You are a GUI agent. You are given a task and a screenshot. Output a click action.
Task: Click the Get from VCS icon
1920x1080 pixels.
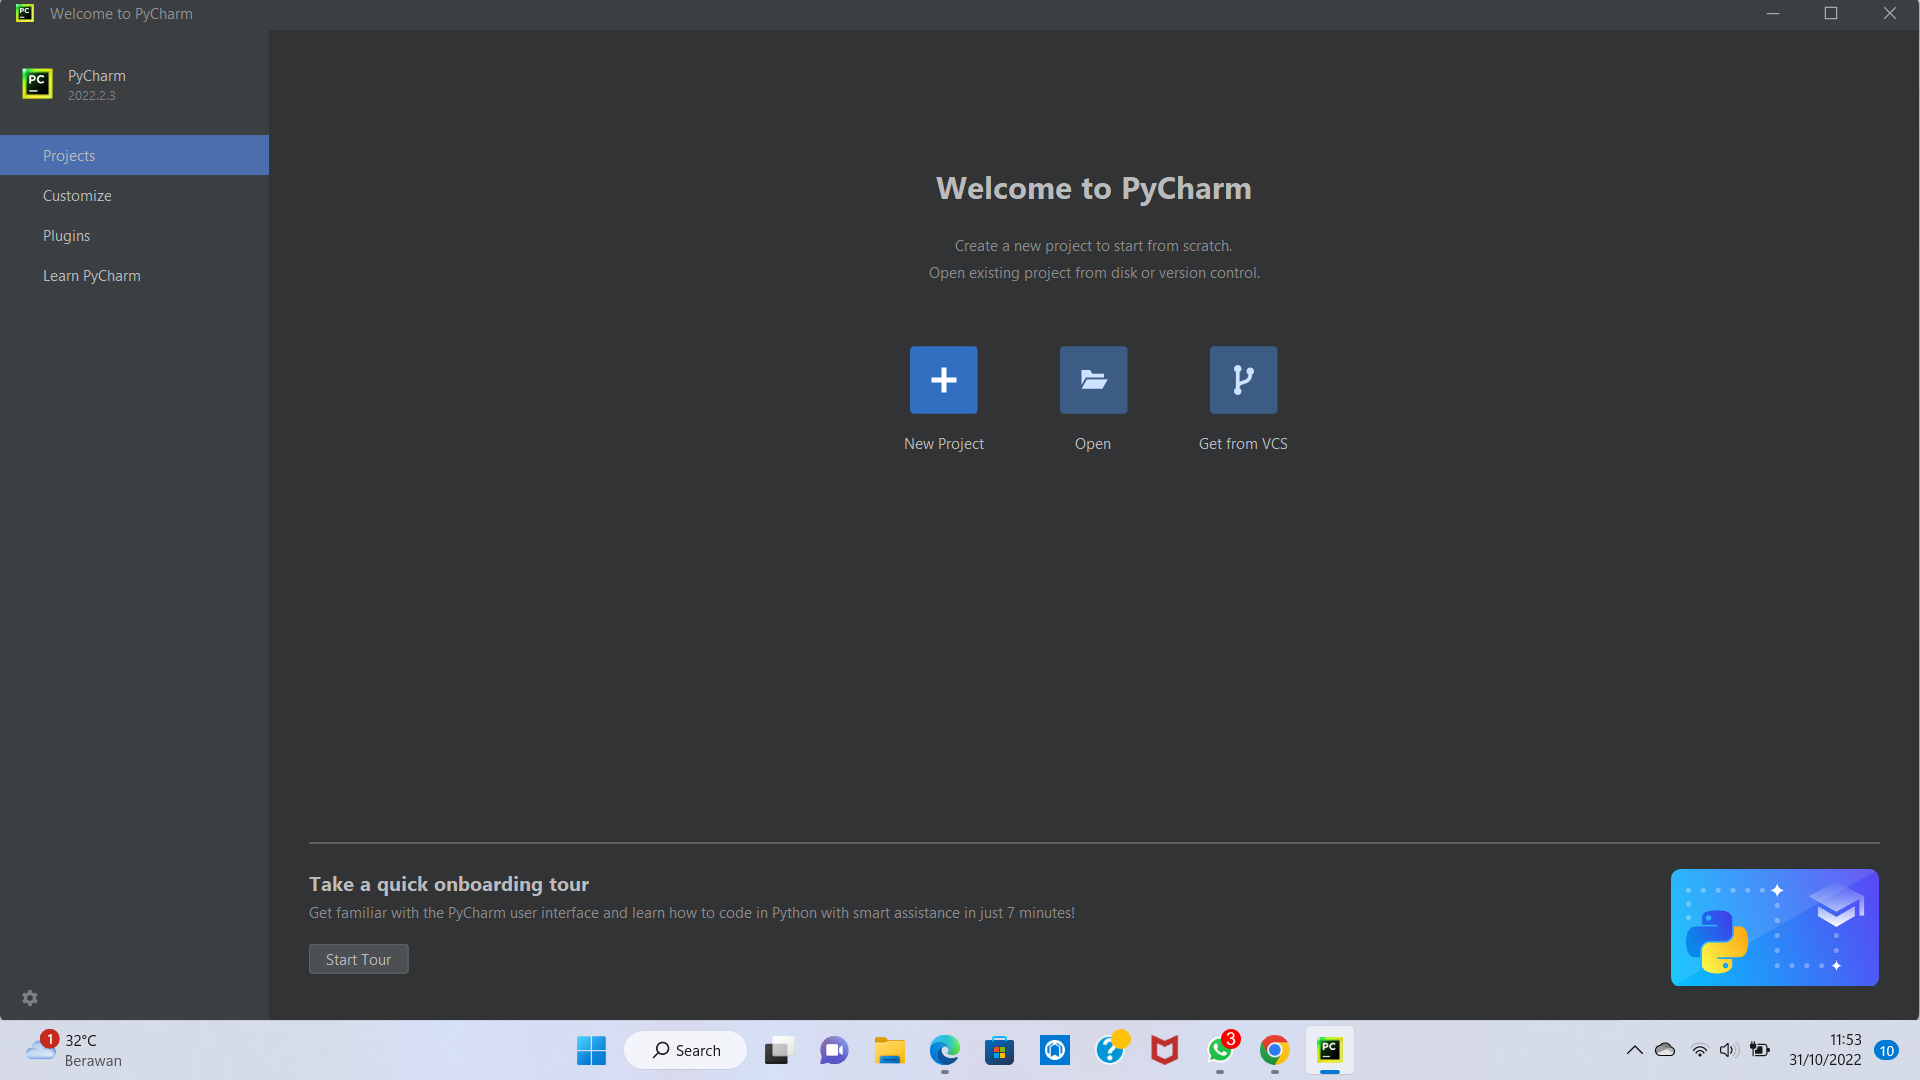pyautogui.click(x=1242, y=380)
